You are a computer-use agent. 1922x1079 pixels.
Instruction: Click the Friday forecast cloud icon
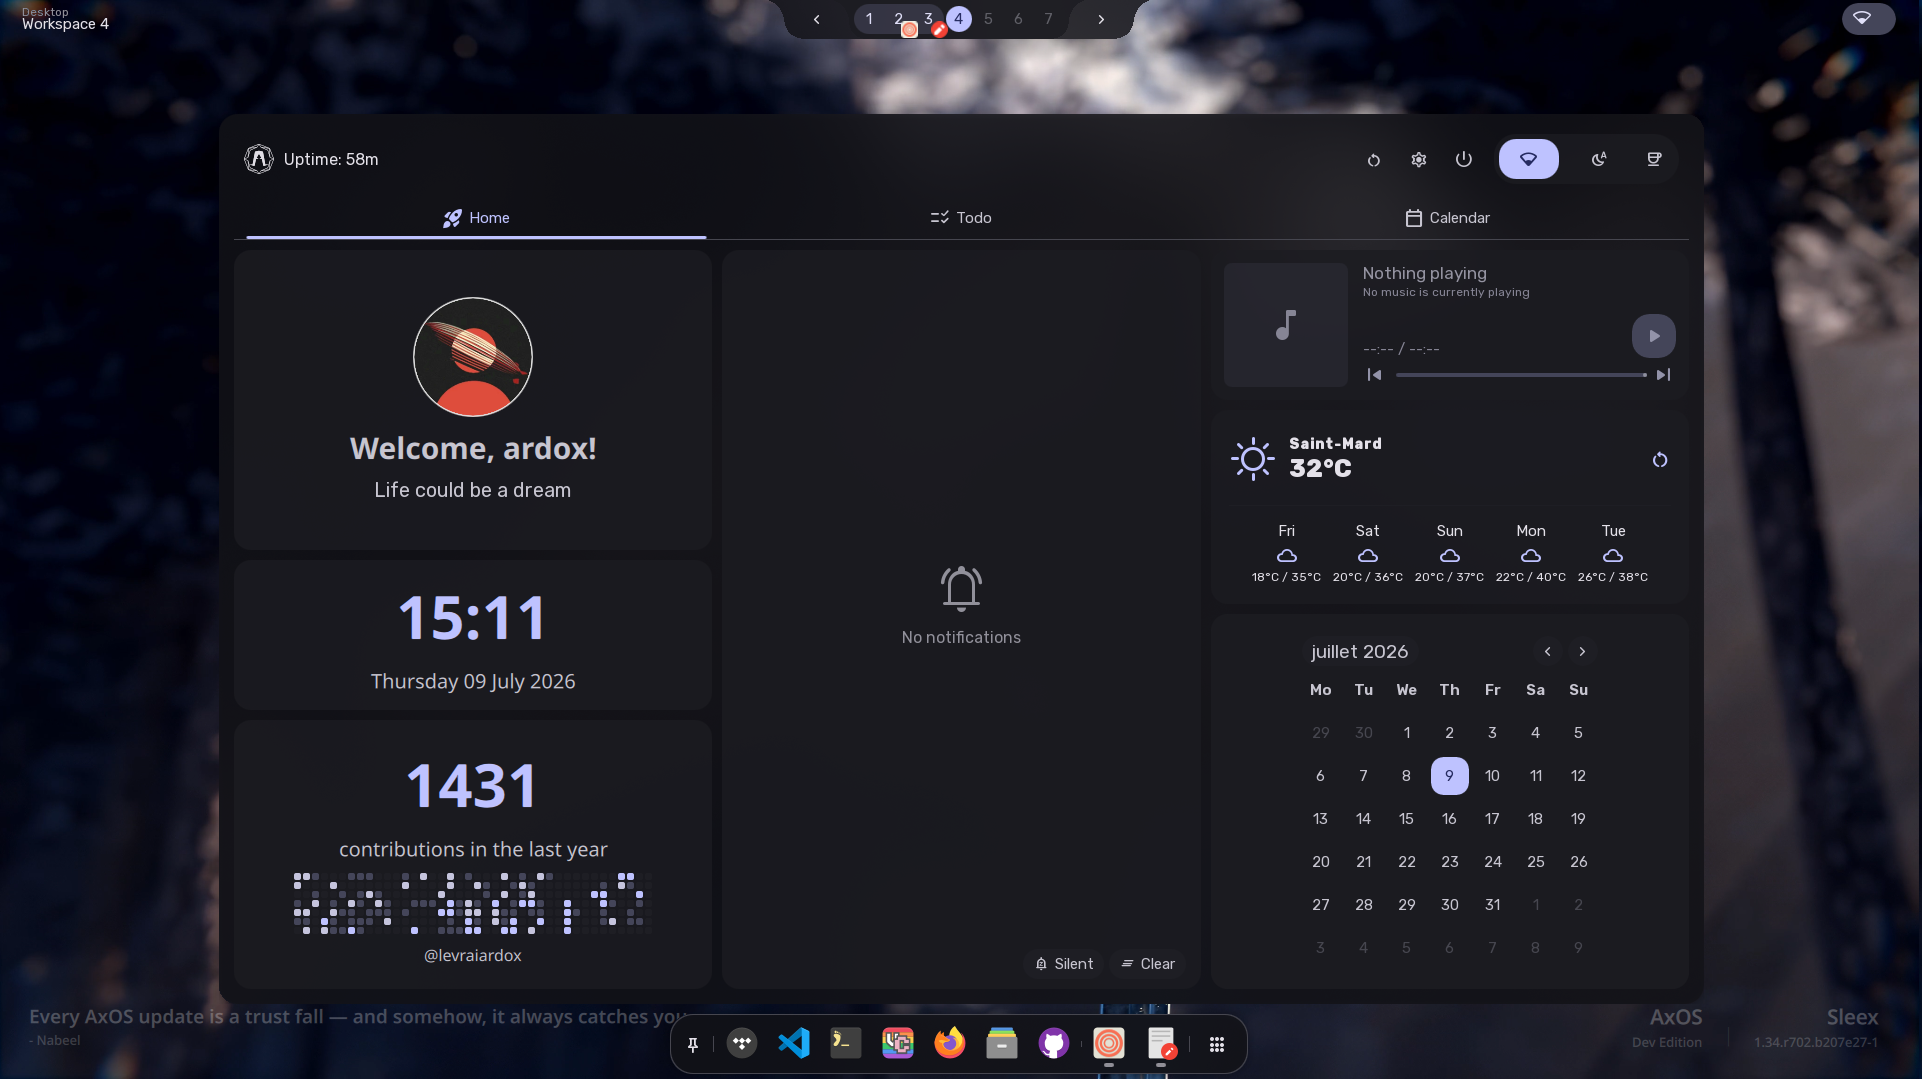(1287, 556)
